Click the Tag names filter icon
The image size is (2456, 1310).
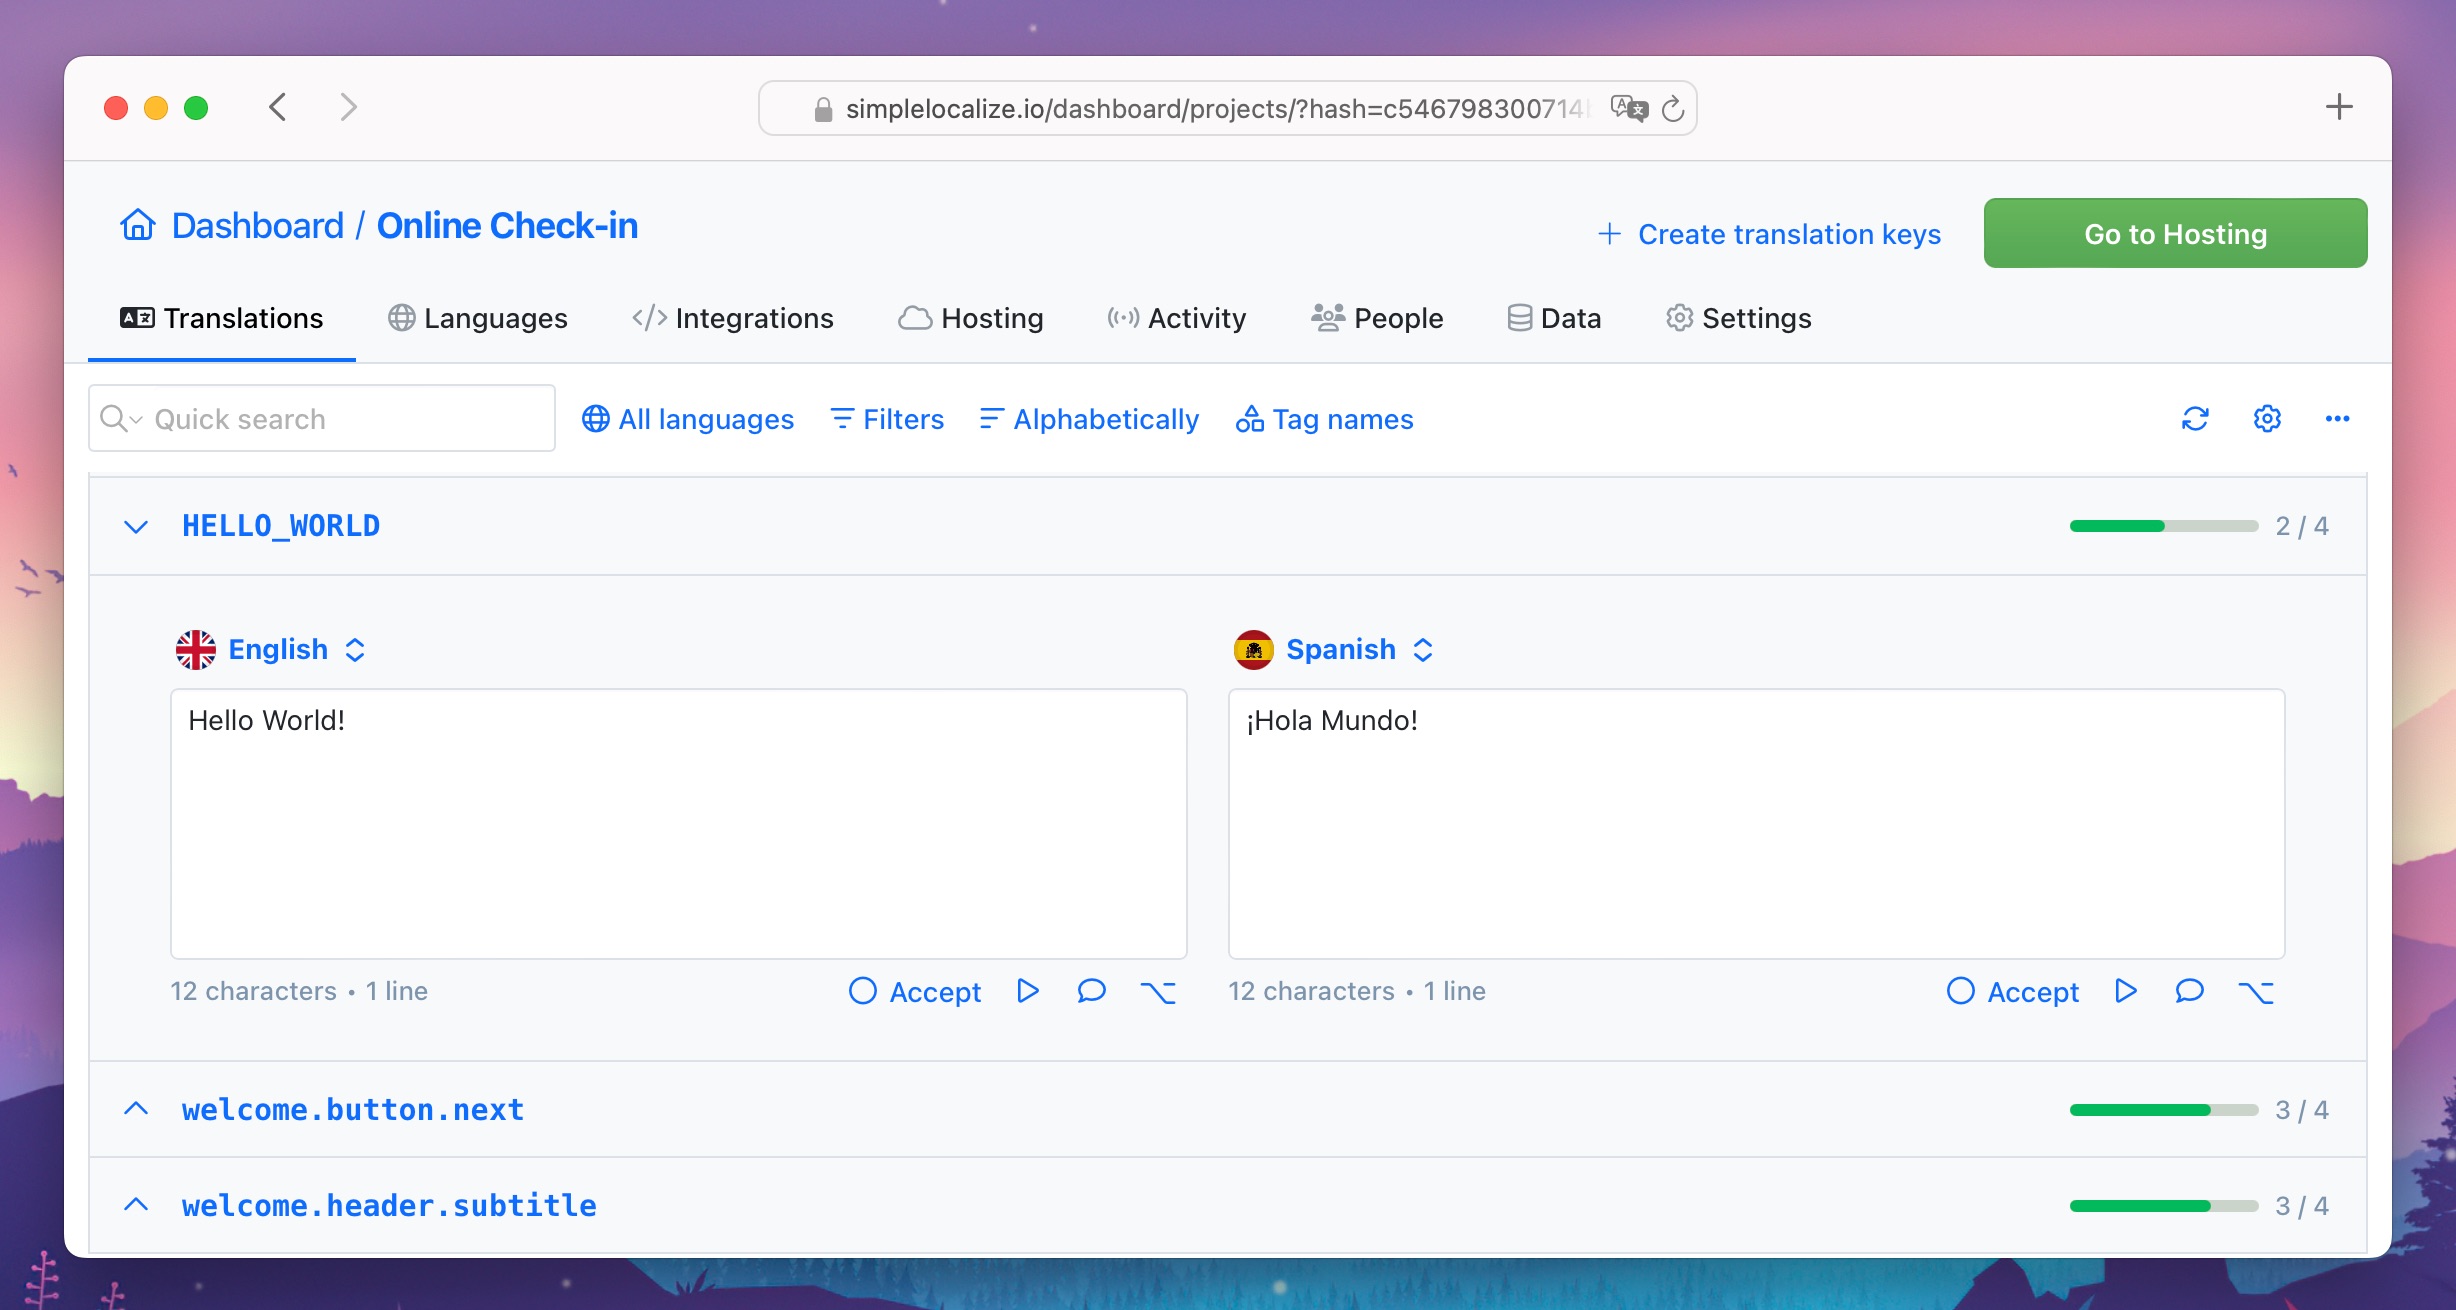click(1251, 419)
